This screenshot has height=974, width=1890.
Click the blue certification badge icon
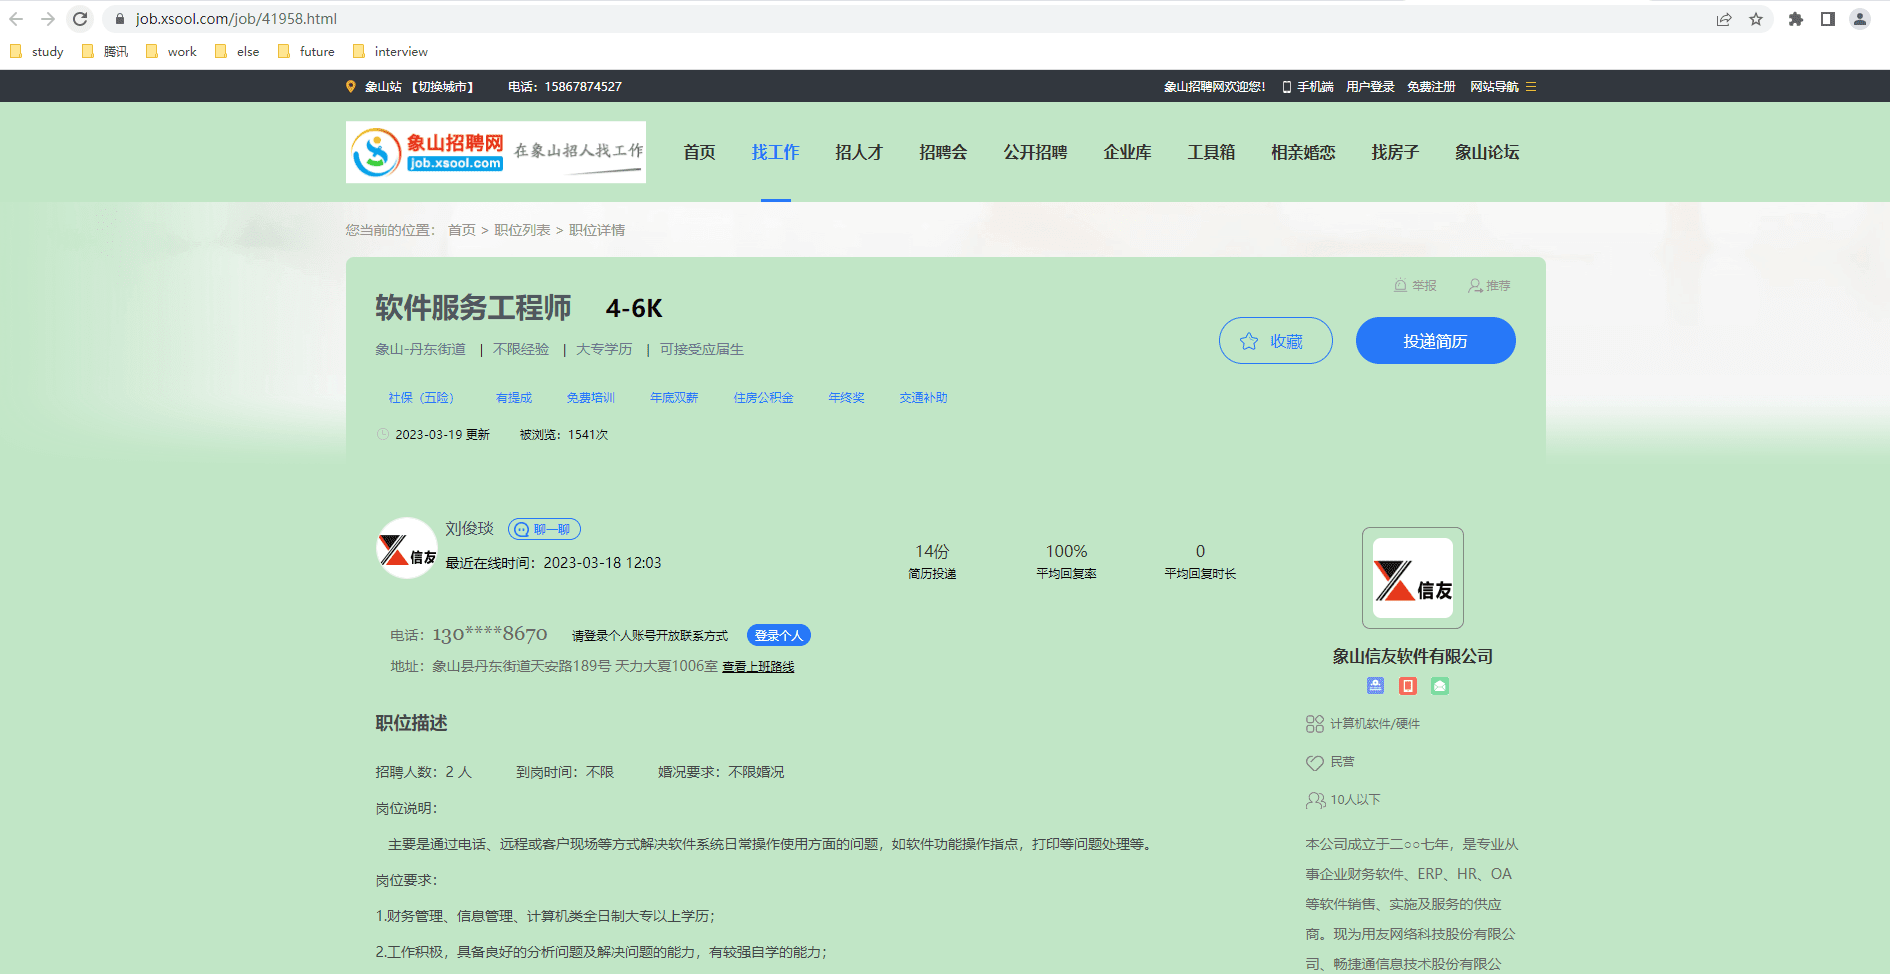[1376, 686]
